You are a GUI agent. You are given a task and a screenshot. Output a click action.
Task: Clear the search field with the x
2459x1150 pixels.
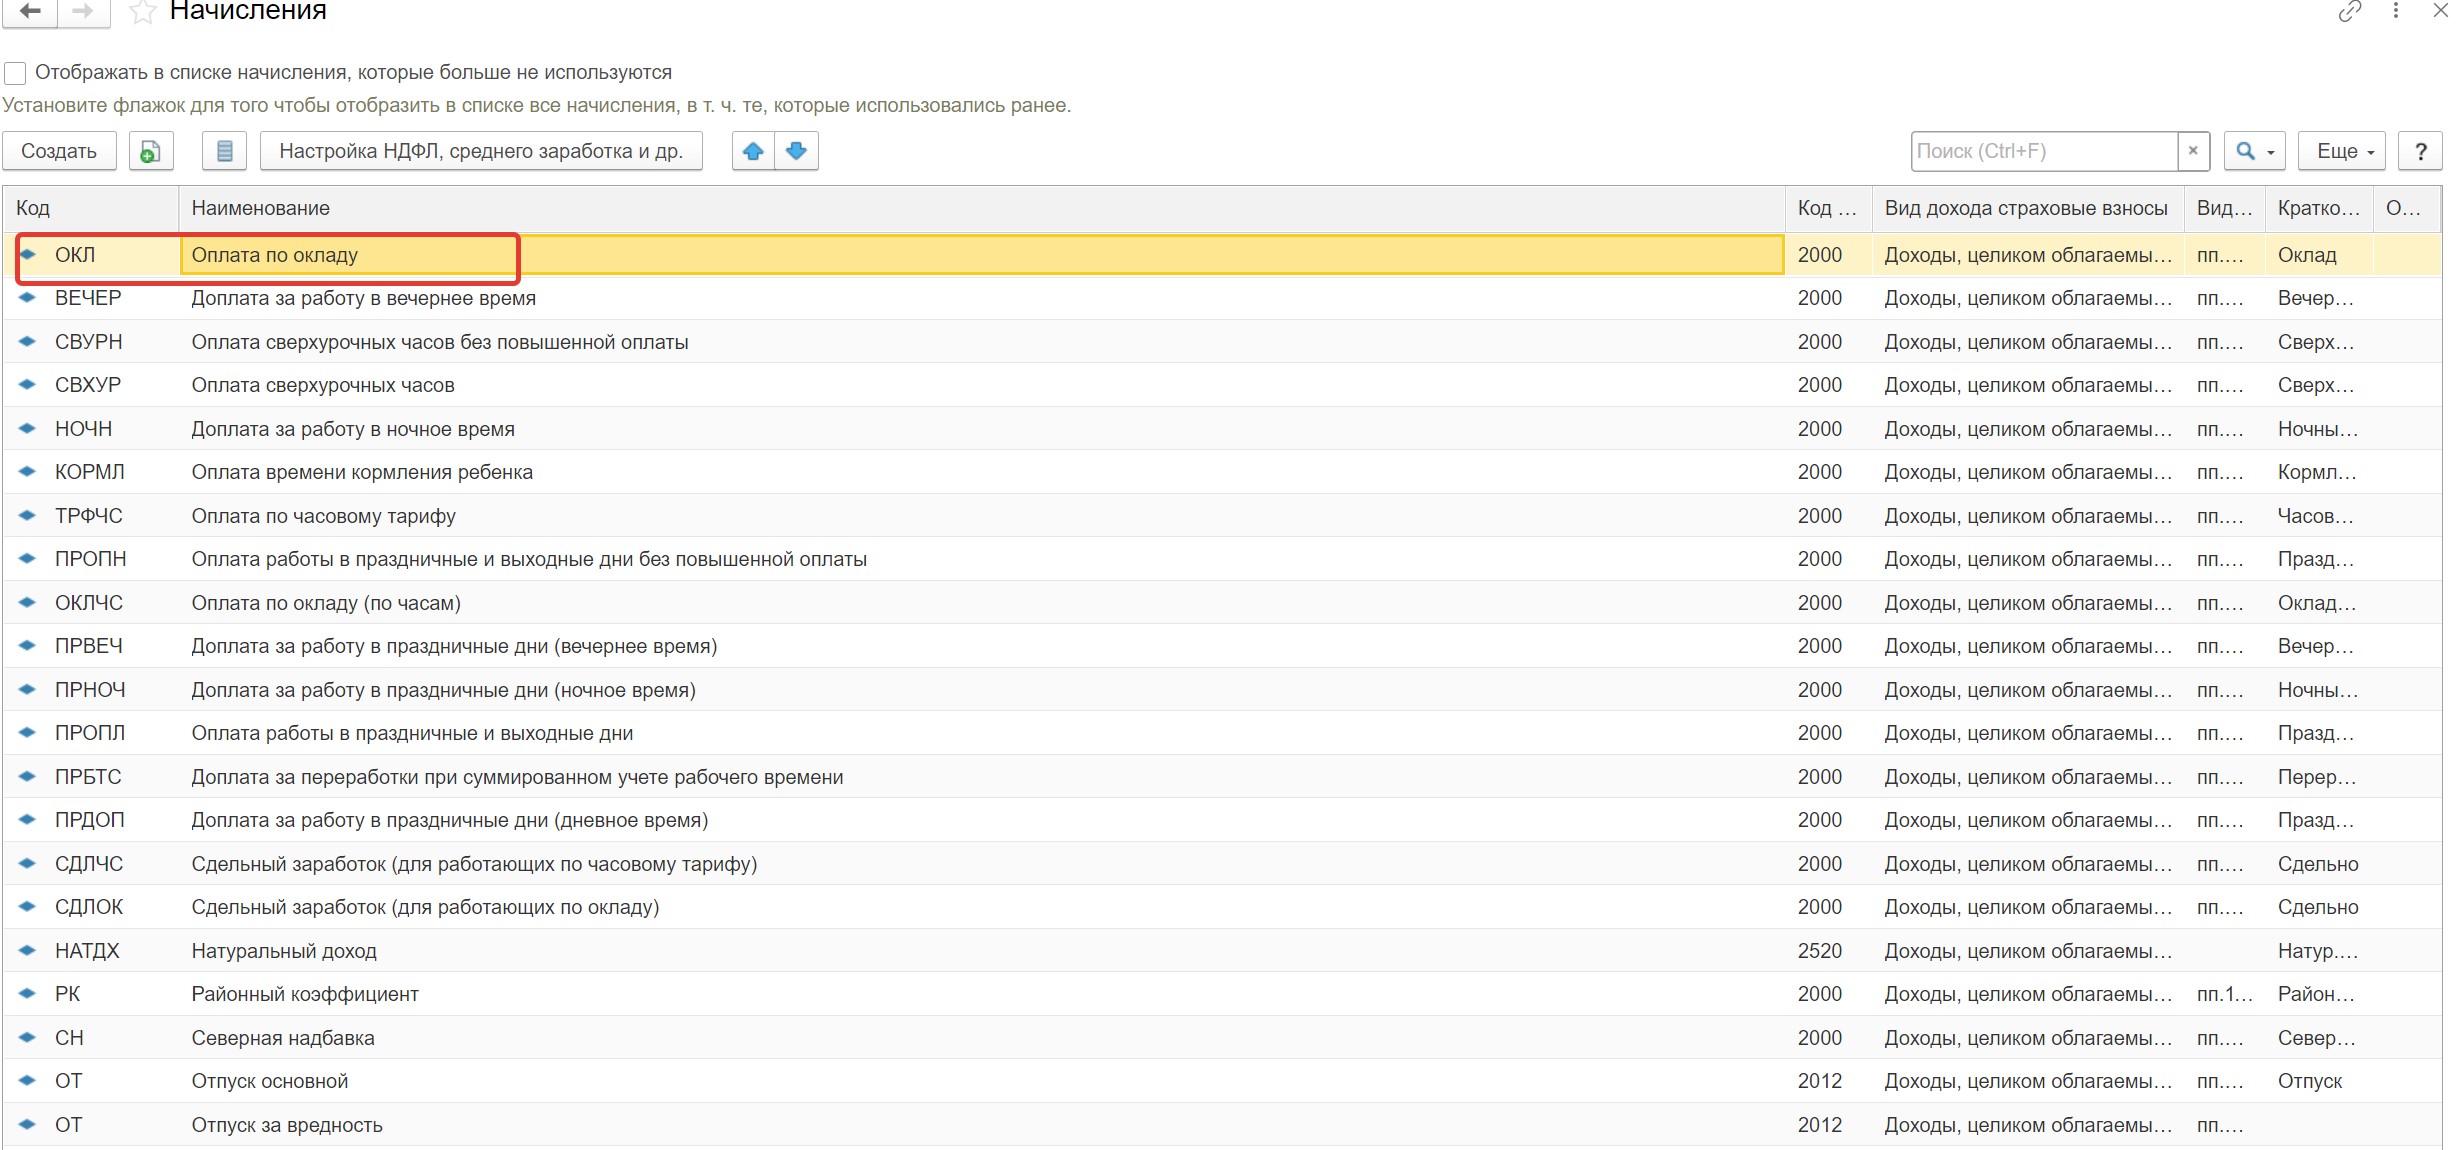click(2193, 151)
